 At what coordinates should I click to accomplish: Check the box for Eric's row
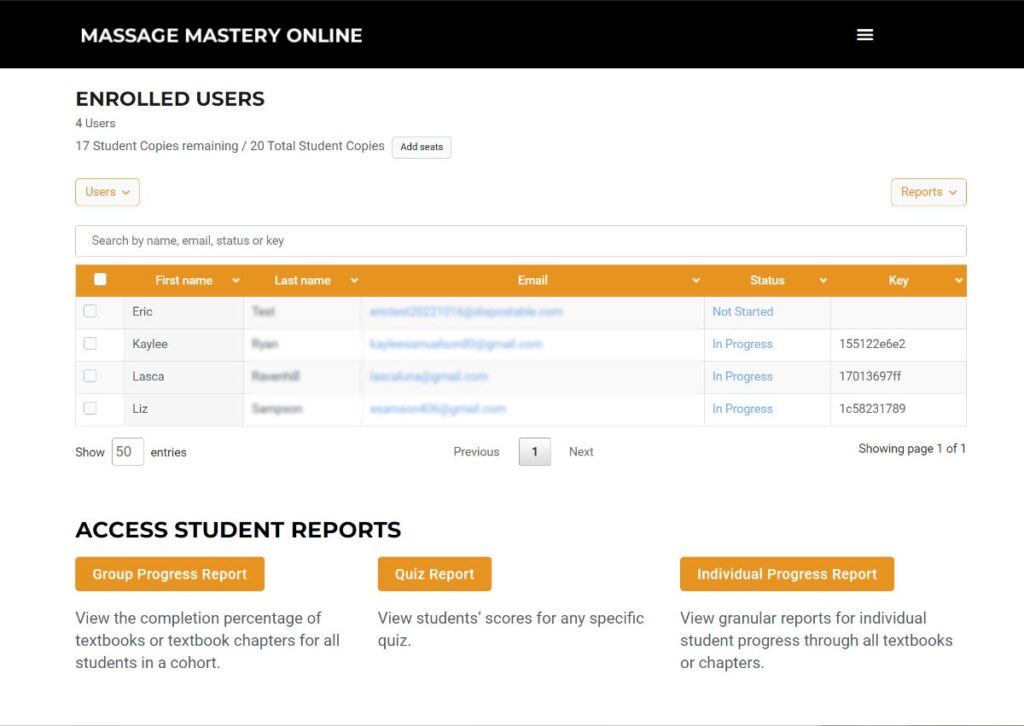coord(90,311)
